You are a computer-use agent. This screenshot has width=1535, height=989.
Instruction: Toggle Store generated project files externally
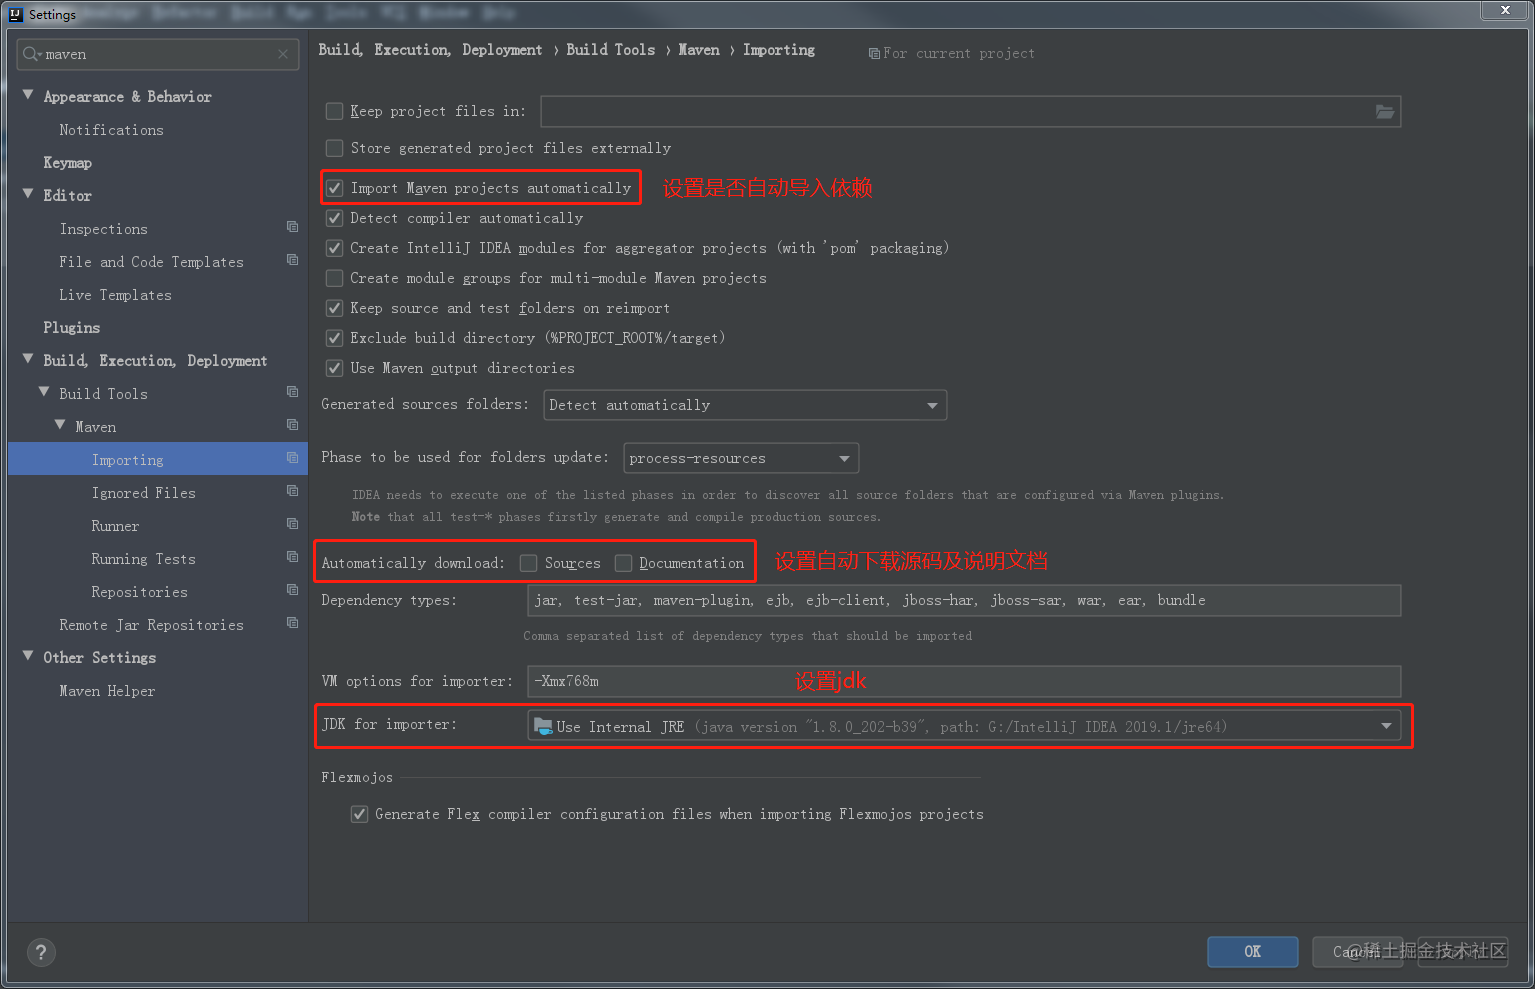(335, 148)
